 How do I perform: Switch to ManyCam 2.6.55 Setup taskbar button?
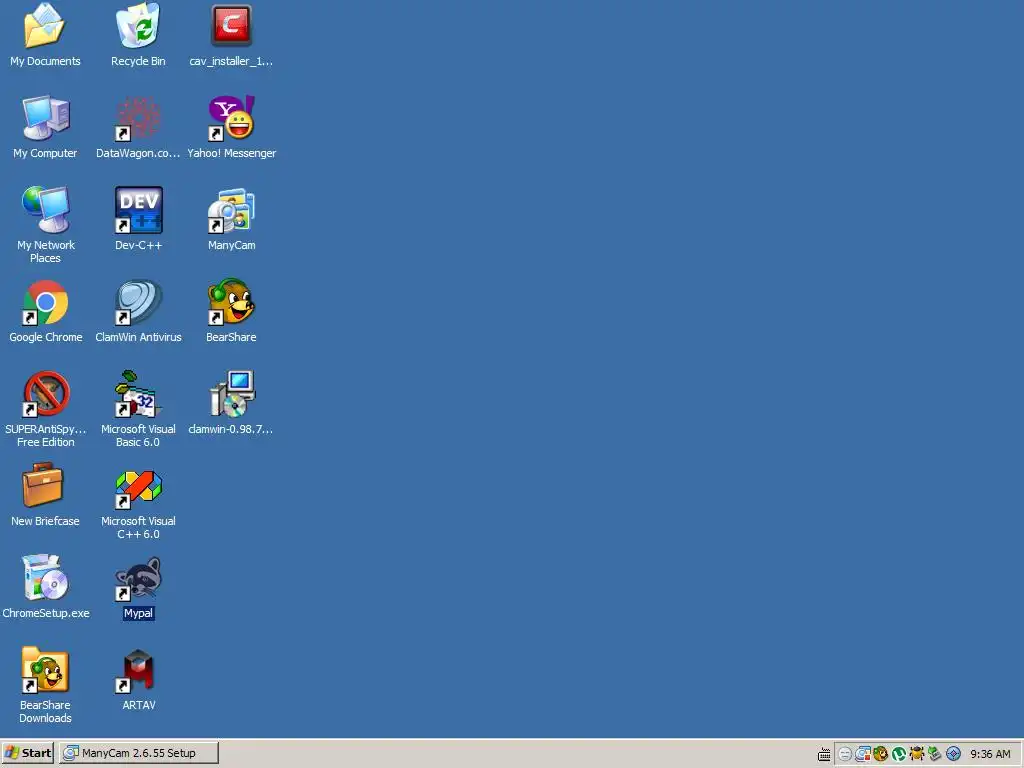click(x=138, y=753)
